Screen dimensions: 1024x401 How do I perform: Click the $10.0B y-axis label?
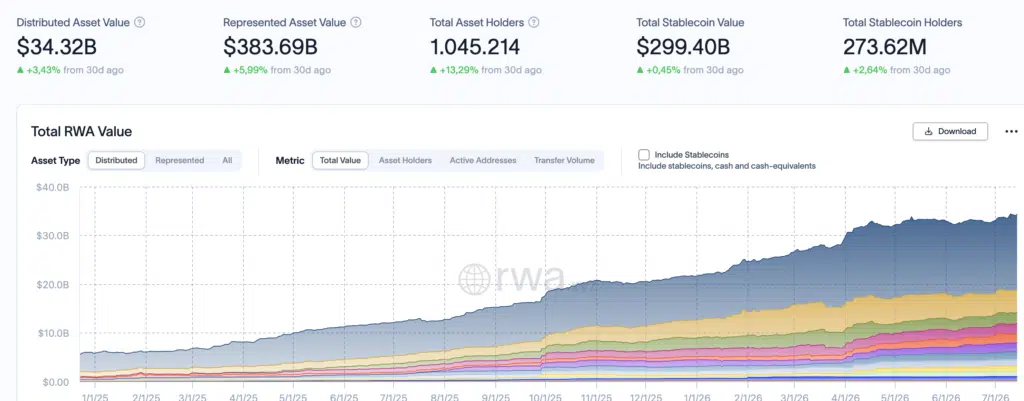52,333
